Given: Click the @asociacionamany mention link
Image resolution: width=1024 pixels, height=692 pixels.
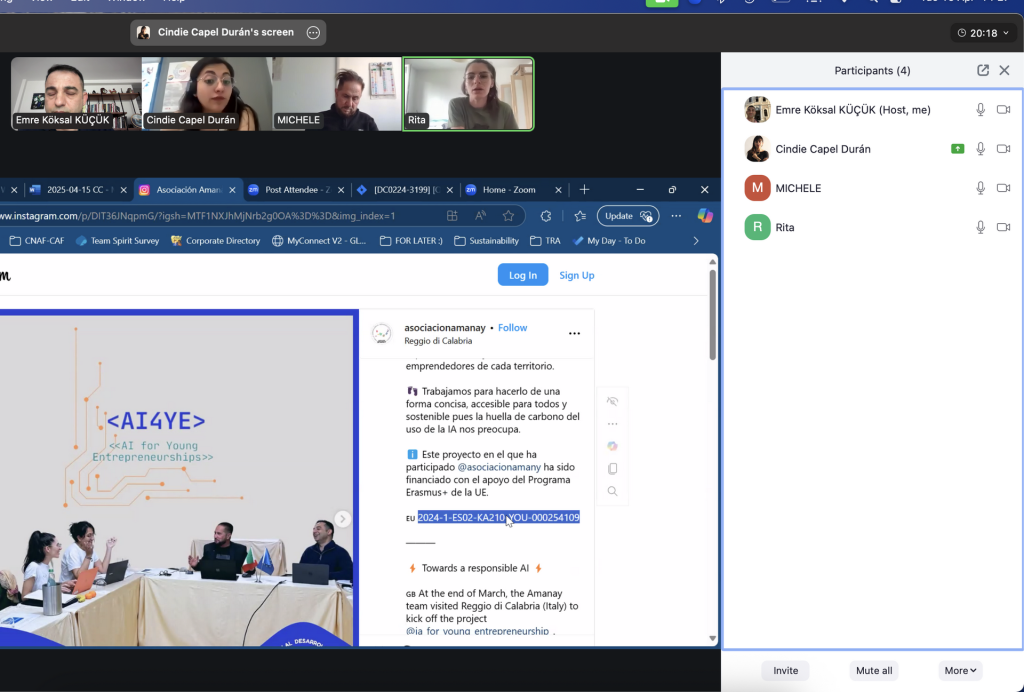Looking at the screenshot, I should point(499,467).
